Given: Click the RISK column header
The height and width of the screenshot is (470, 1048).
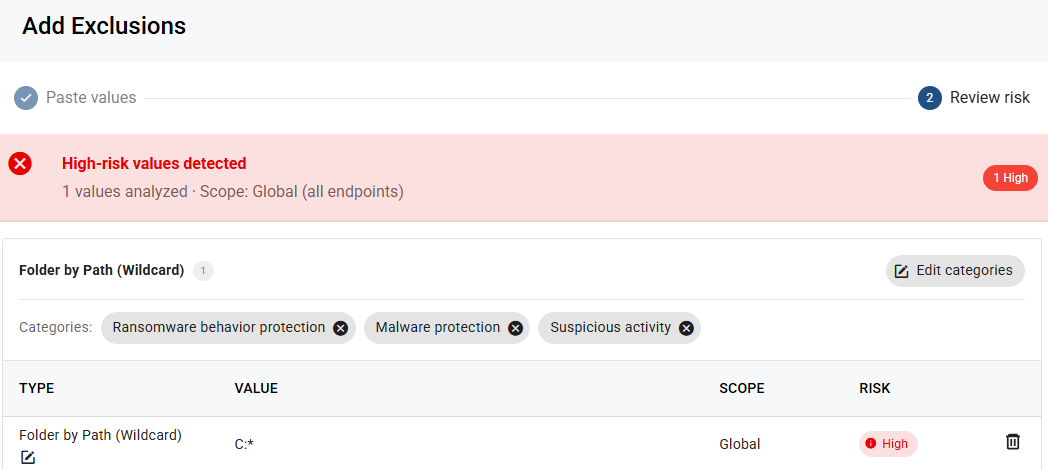Looking at the screenshot, I should click(x=875, y=388).
